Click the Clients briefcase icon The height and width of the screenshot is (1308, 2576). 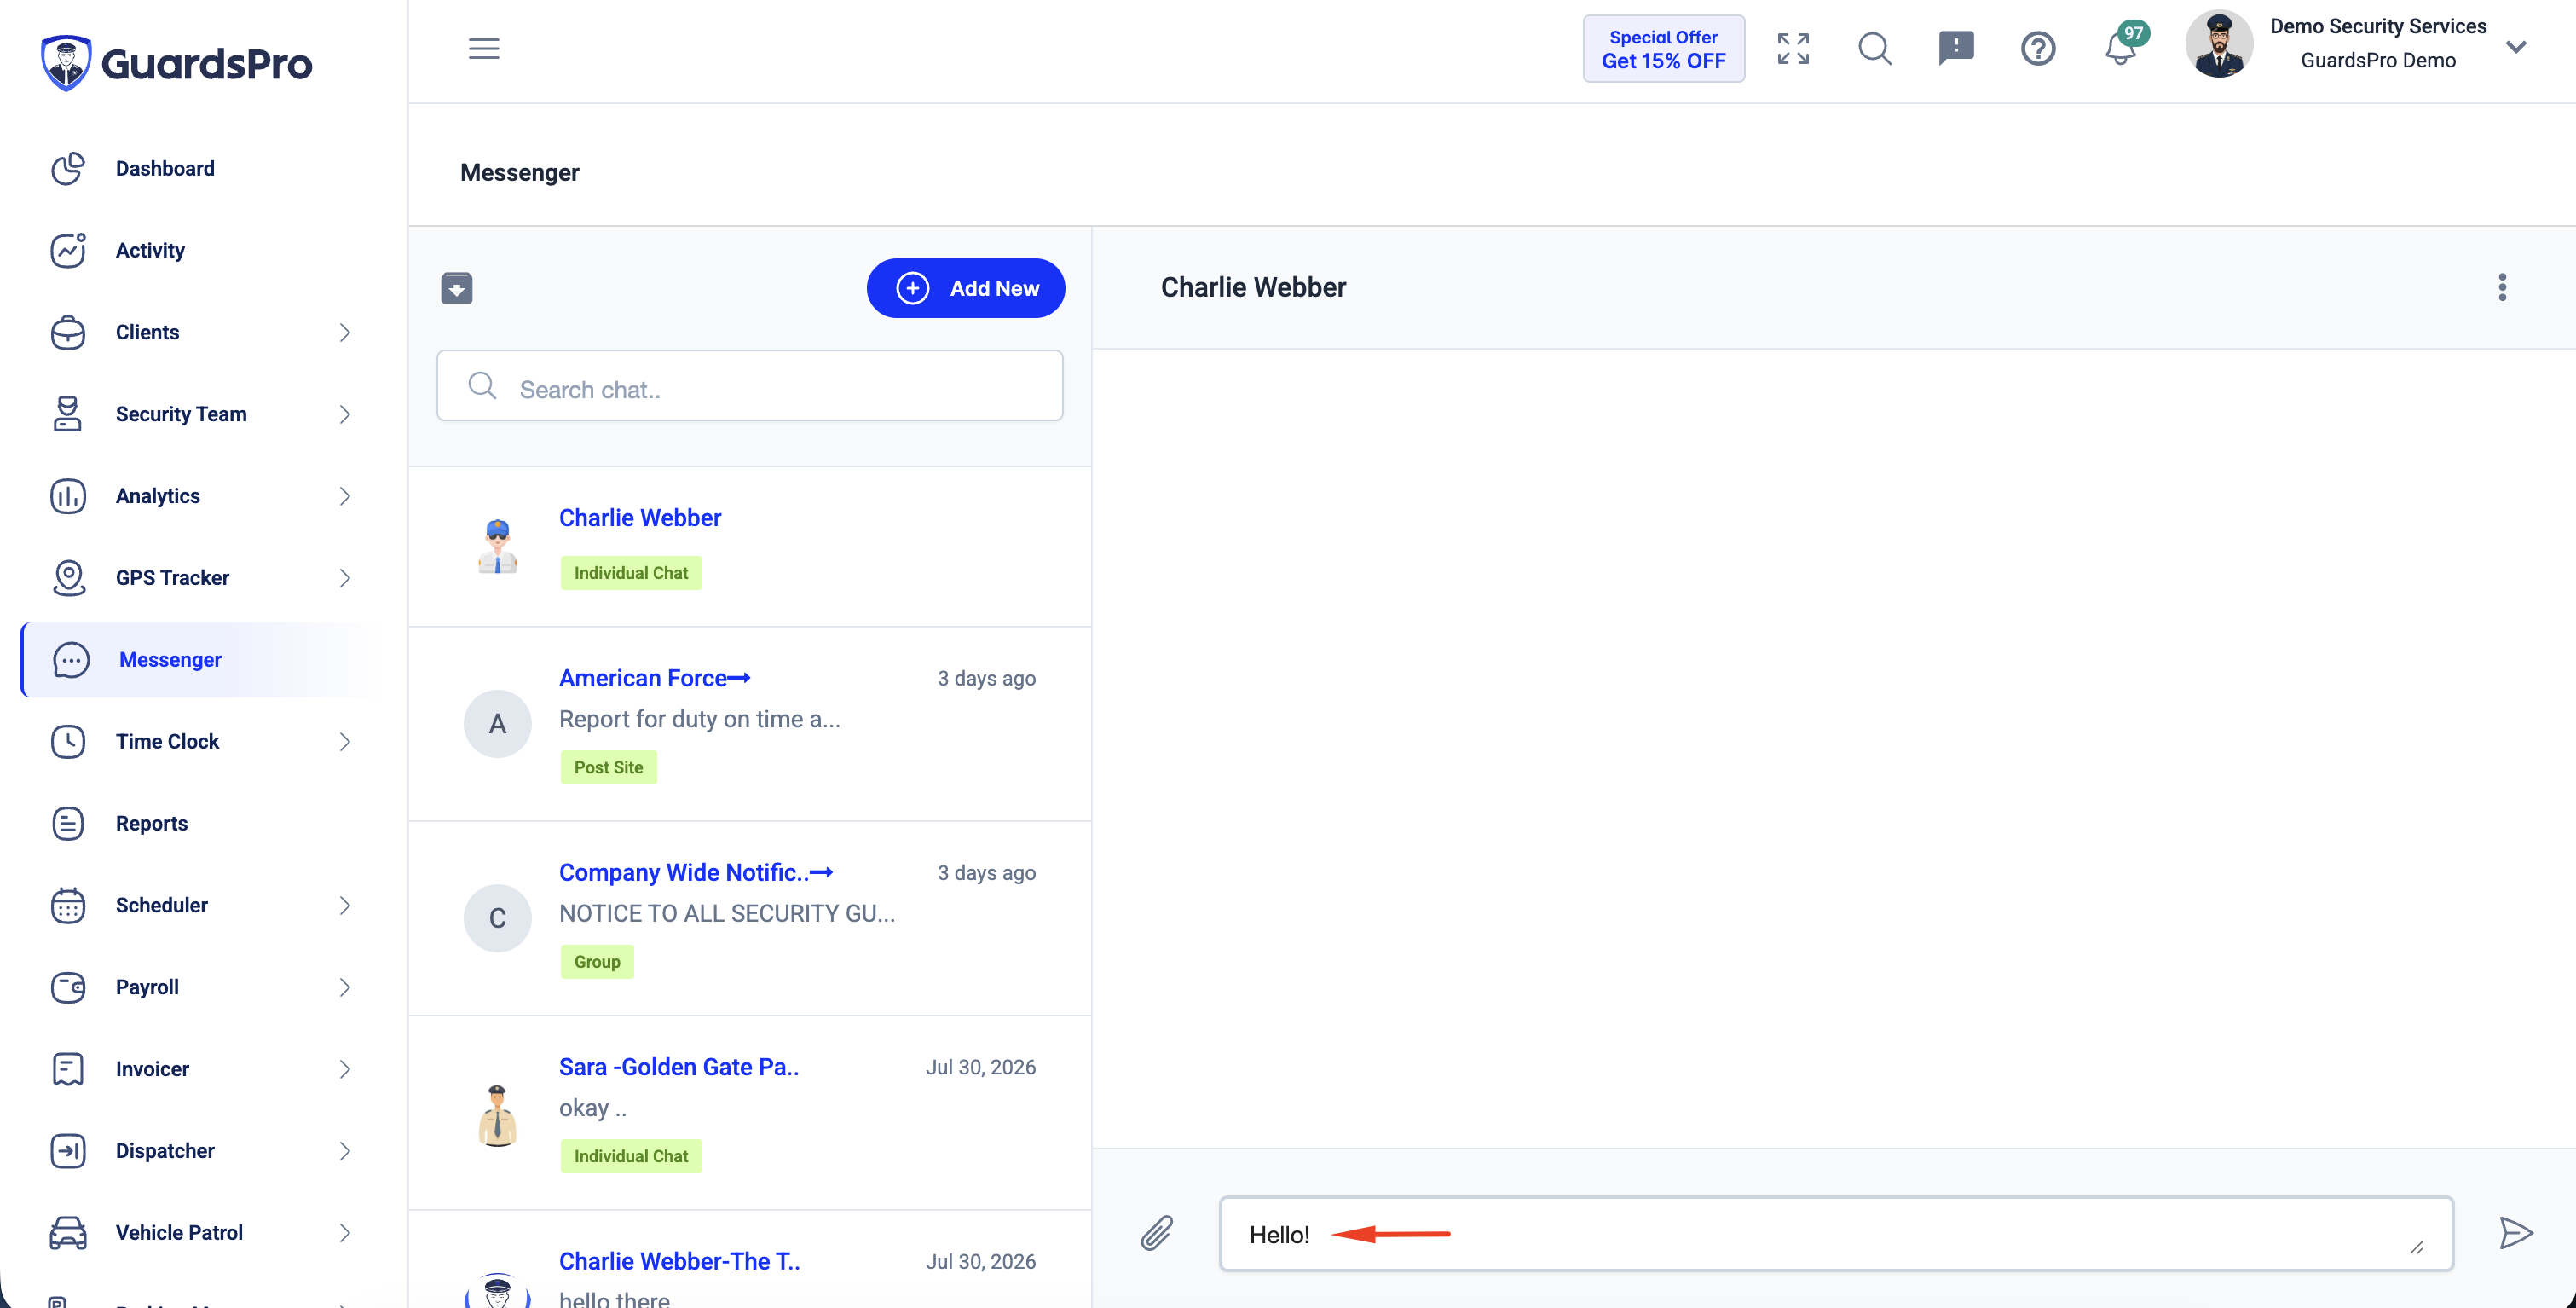68,332
